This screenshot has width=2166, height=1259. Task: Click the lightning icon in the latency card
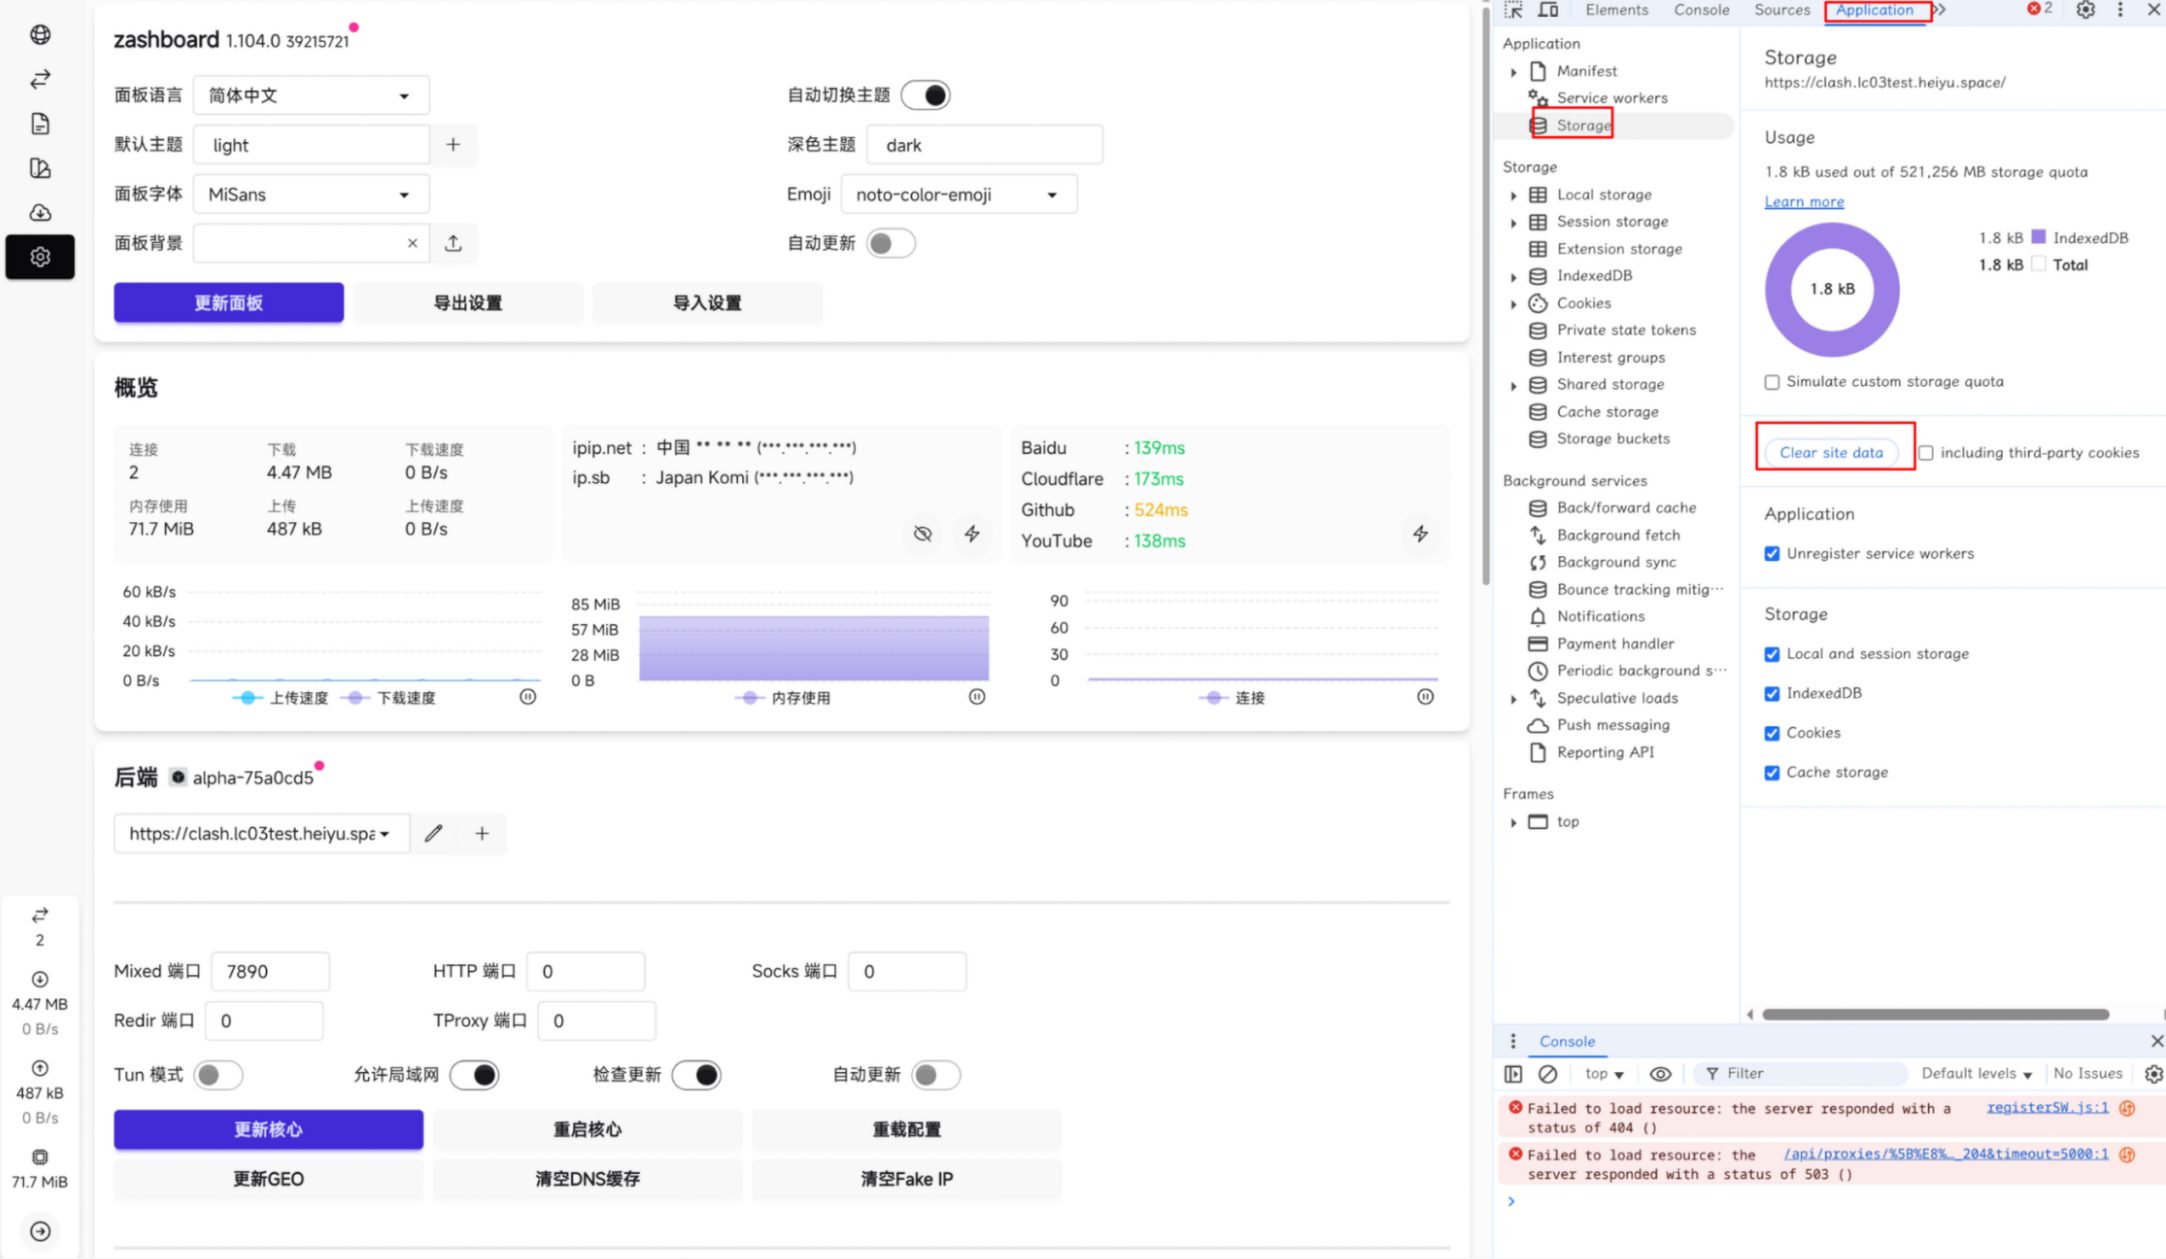coord(1420,534)
